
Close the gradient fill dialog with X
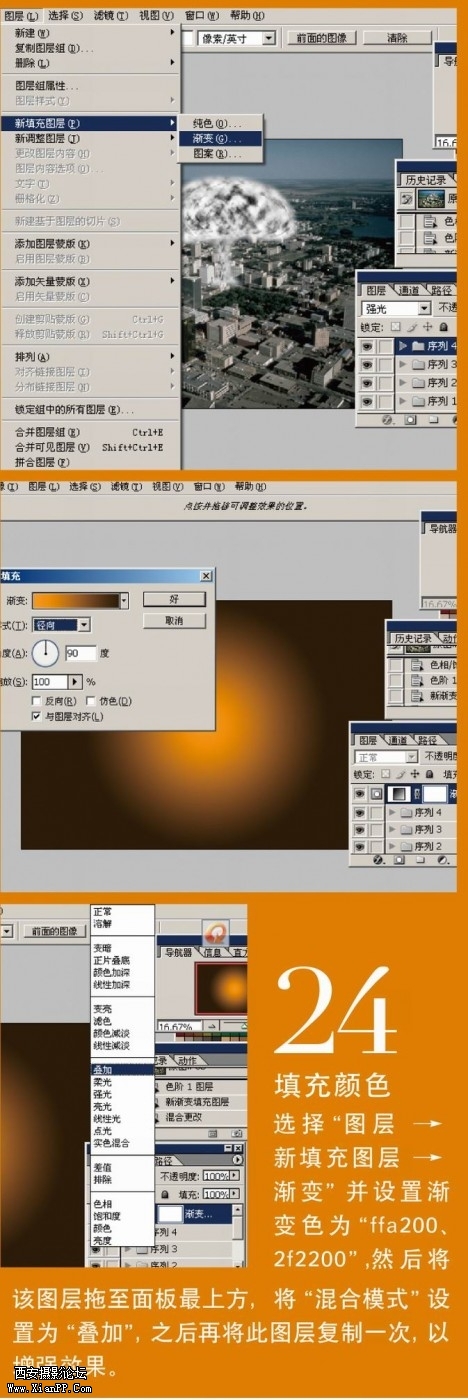tap(205, 576)
